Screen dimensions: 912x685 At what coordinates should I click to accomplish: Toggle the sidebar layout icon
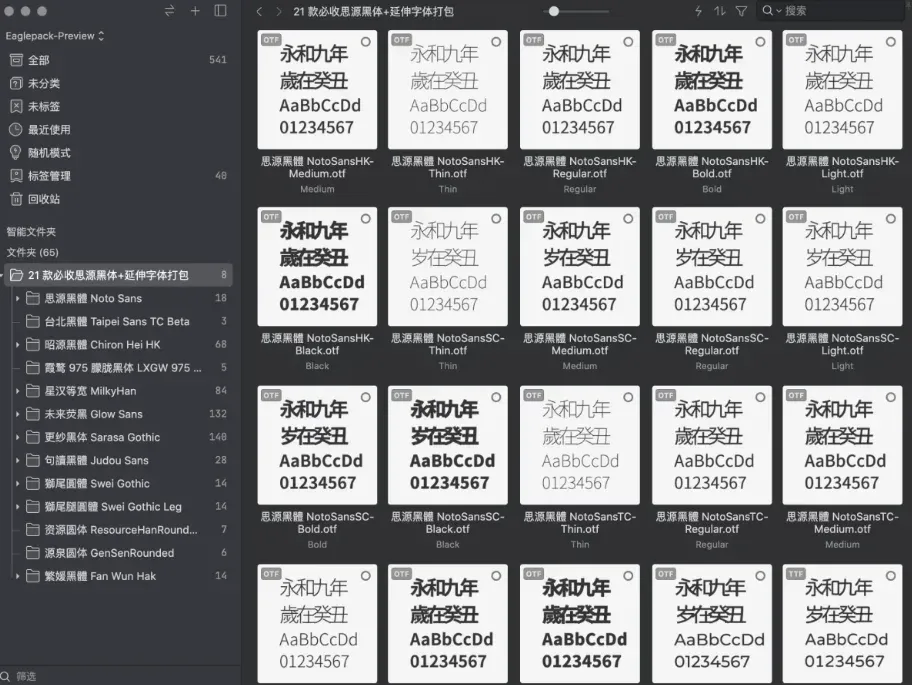coord(220,11)
